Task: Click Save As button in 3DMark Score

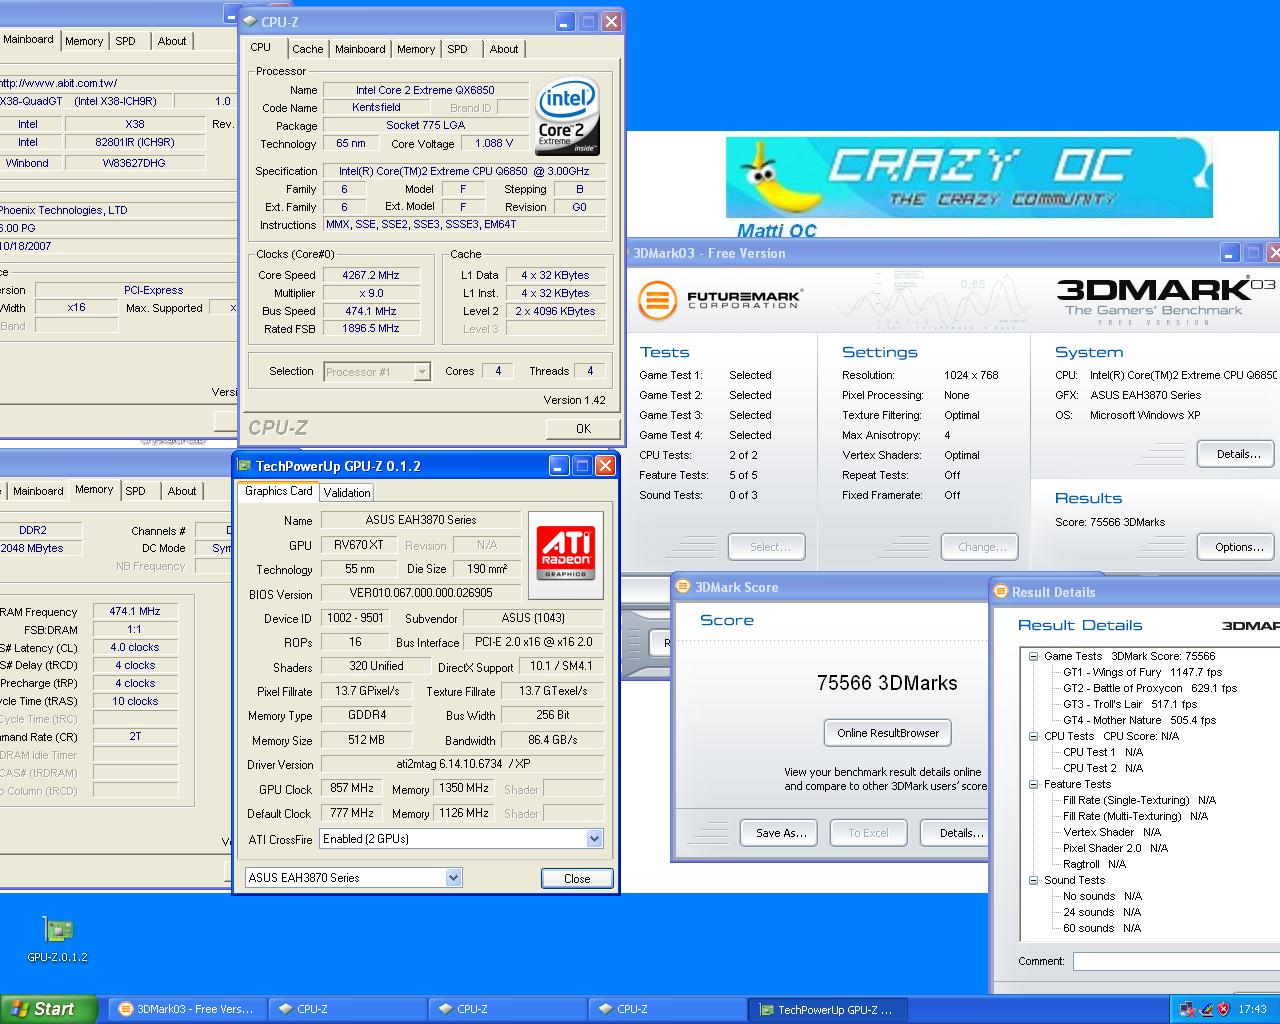Action: (x=780, y=833)
